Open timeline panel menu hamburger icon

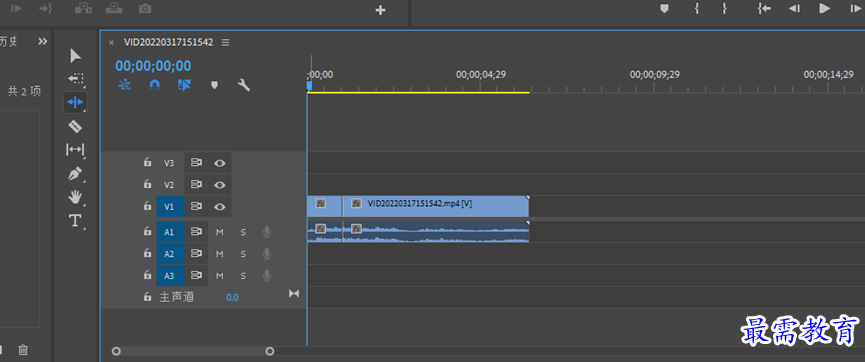[225, 42]
